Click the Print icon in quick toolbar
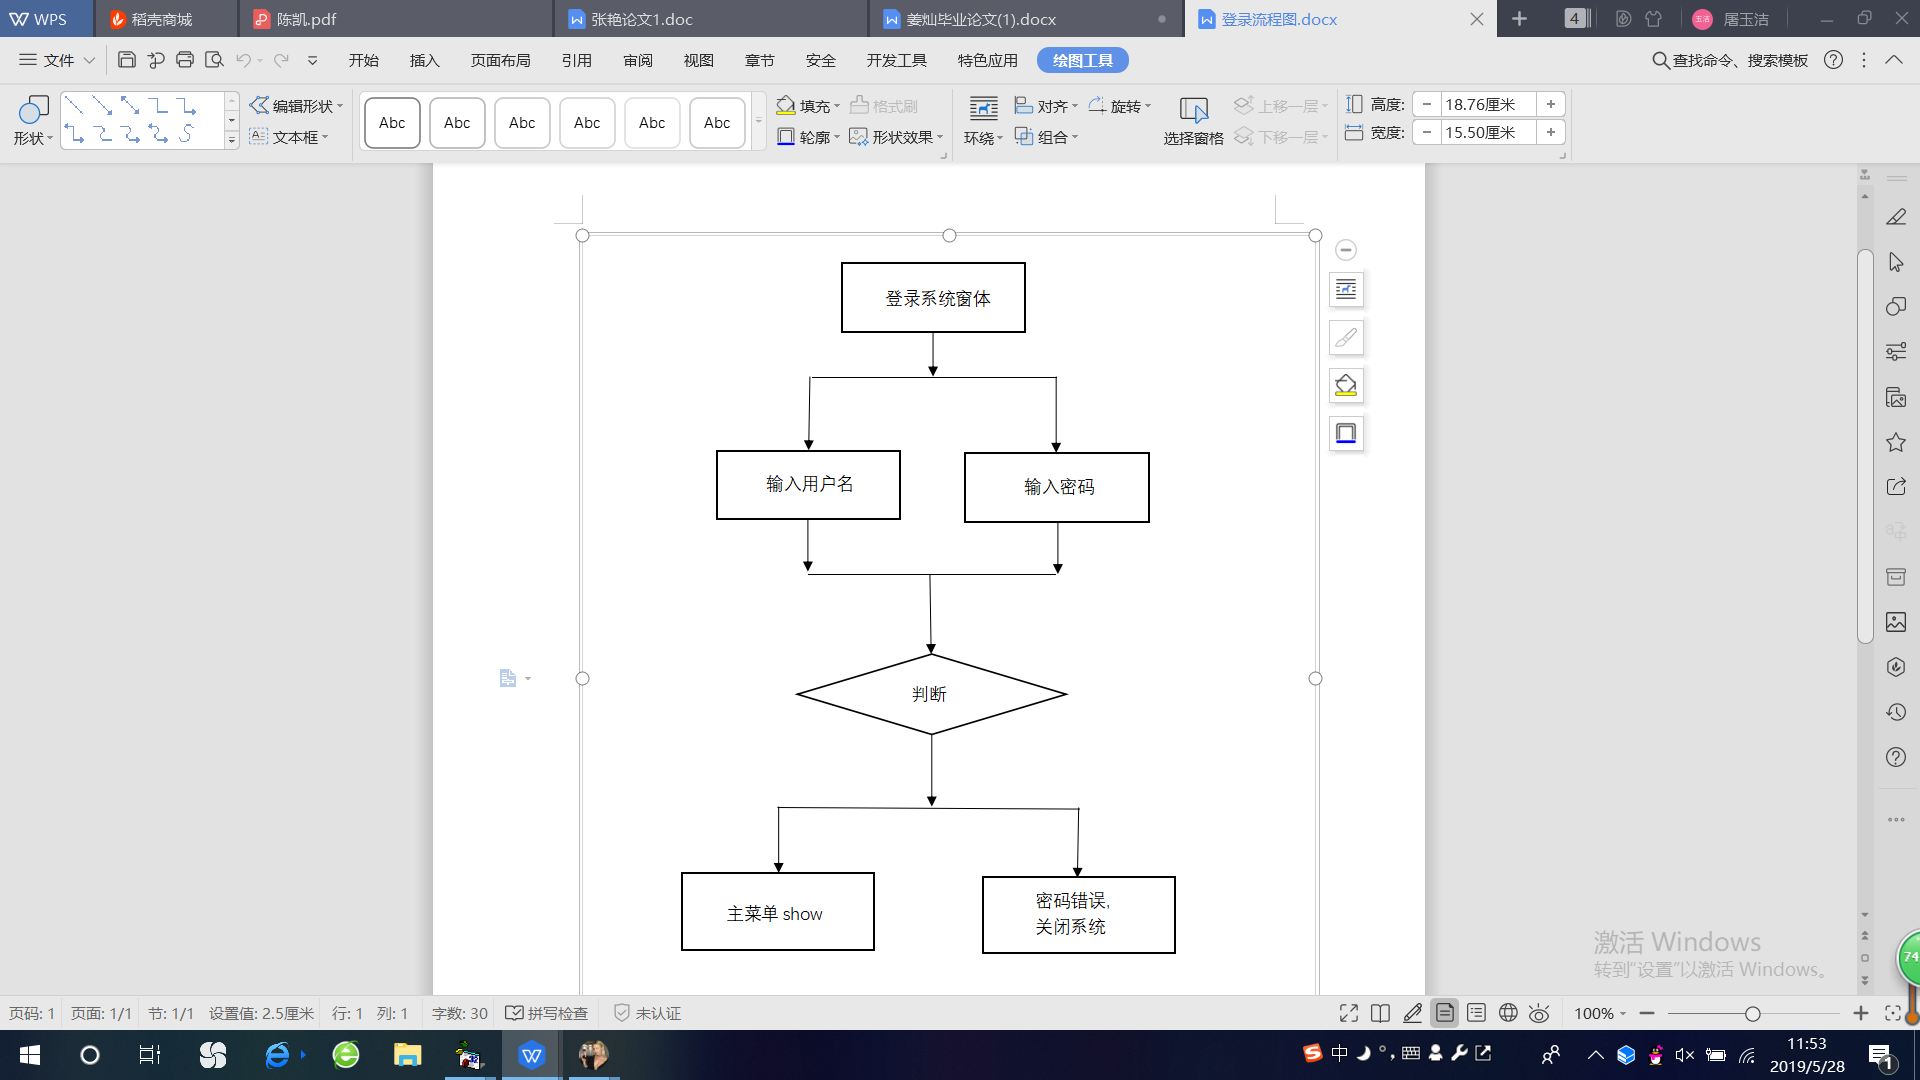The height and width of the screenshot is (1080, 1920). [x=184, y=60]
